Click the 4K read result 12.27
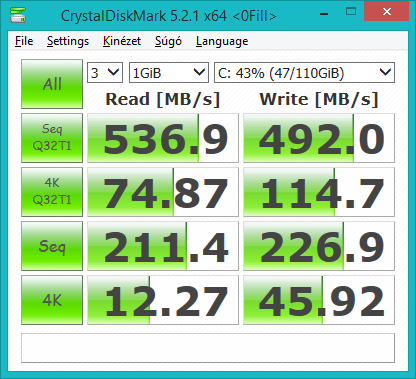 tap(163, 300)
